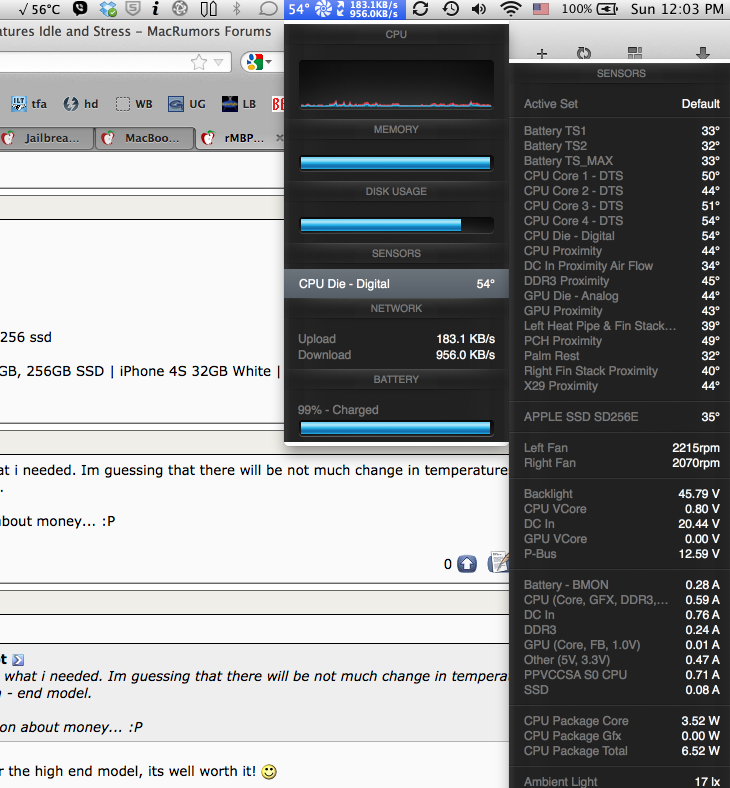Open the Time Machine menu bar icon

(x=451, y=9)
